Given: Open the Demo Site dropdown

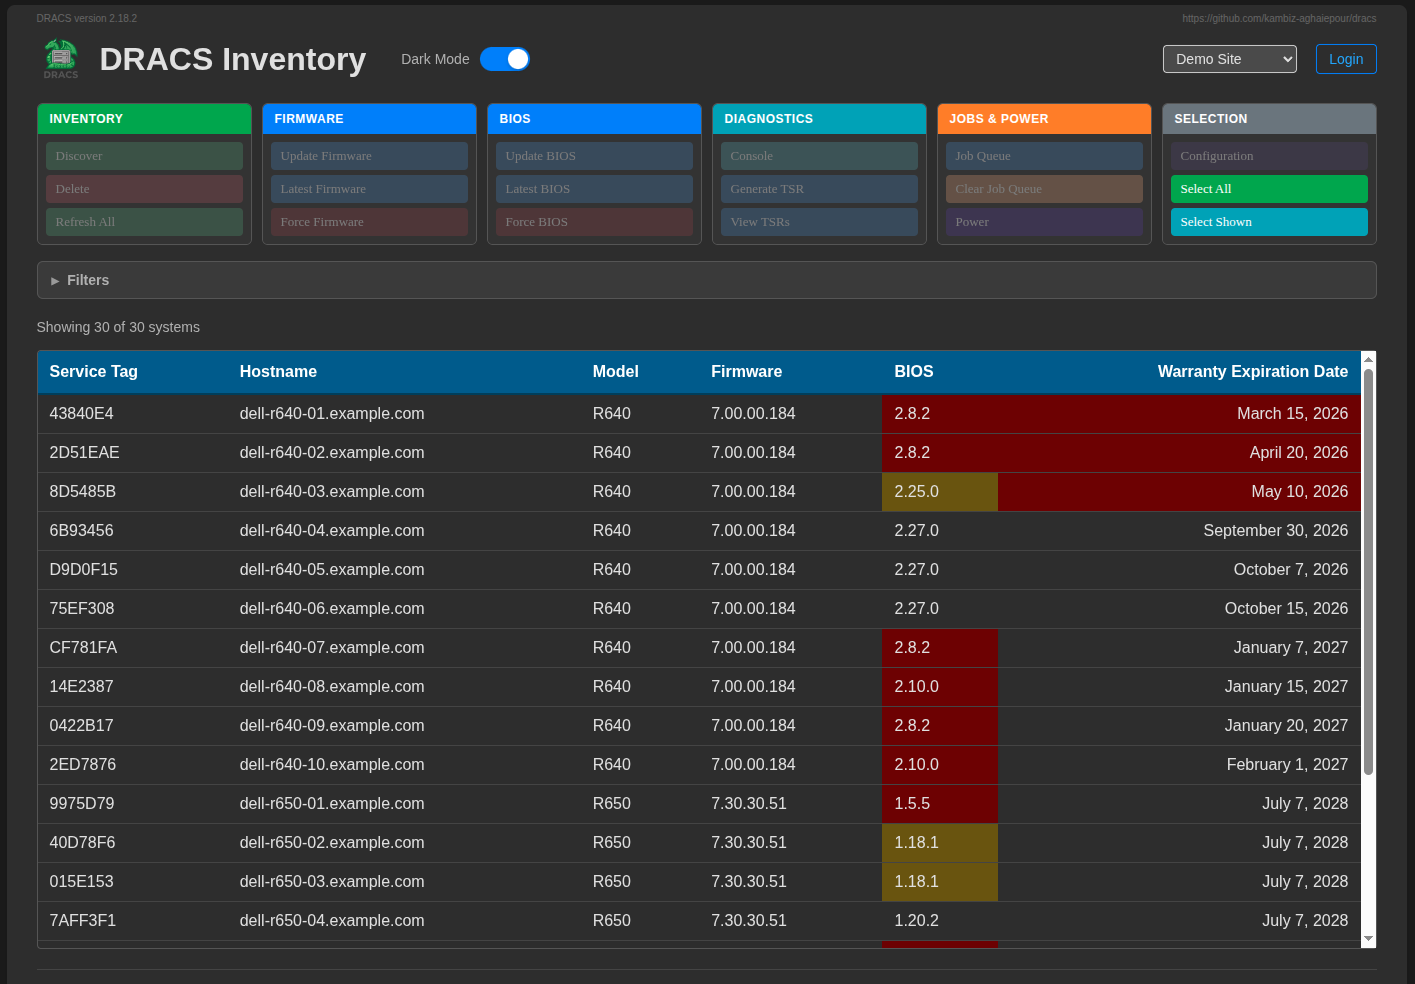Looking at the screenshot, I should coord(1230,59).
